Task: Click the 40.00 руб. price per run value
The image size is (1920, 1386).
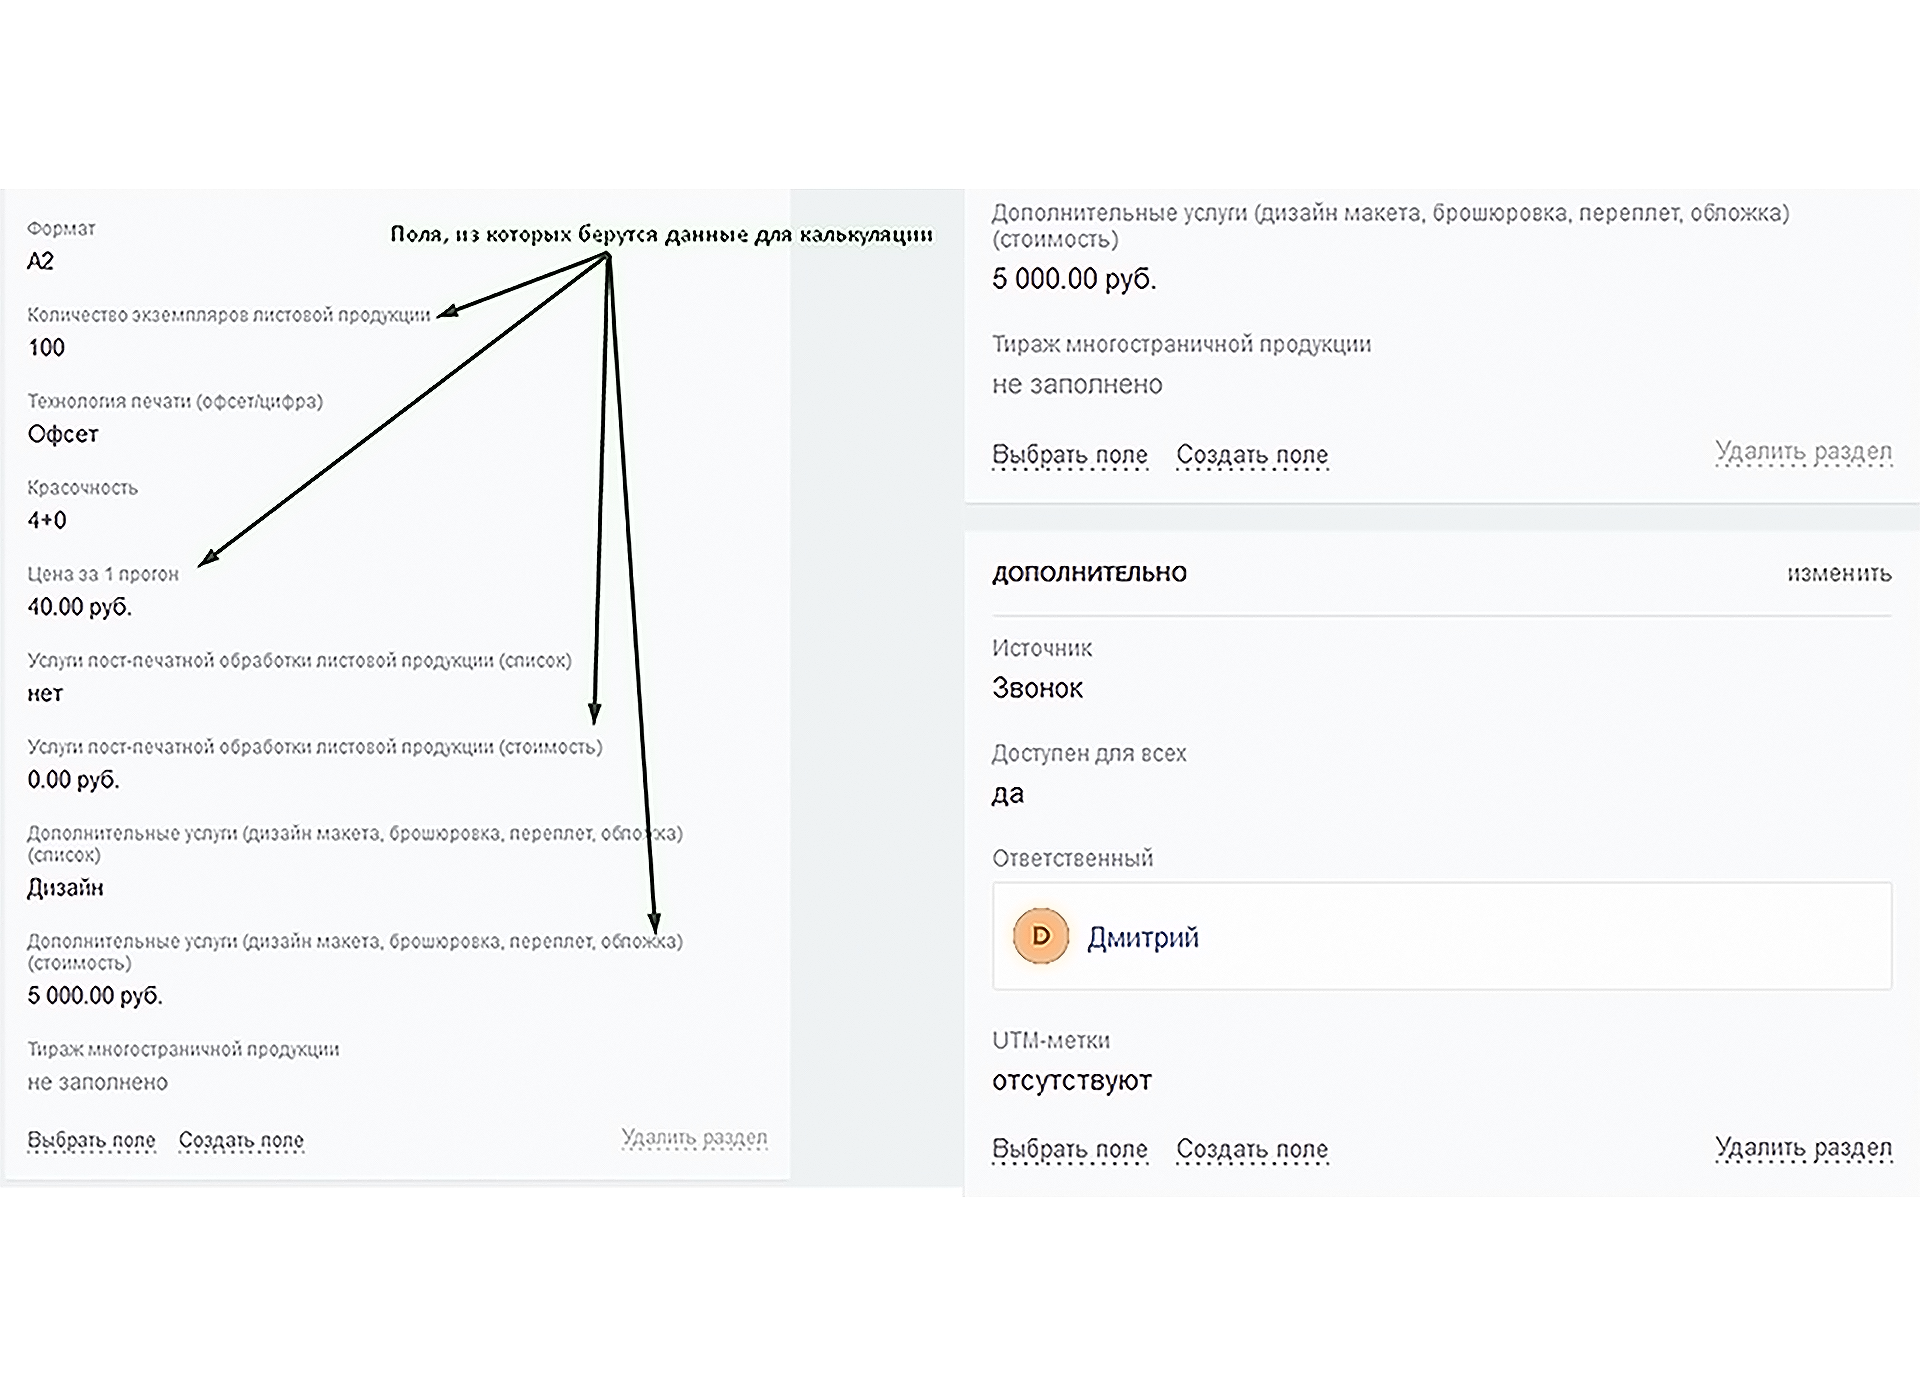Action: 79,607
